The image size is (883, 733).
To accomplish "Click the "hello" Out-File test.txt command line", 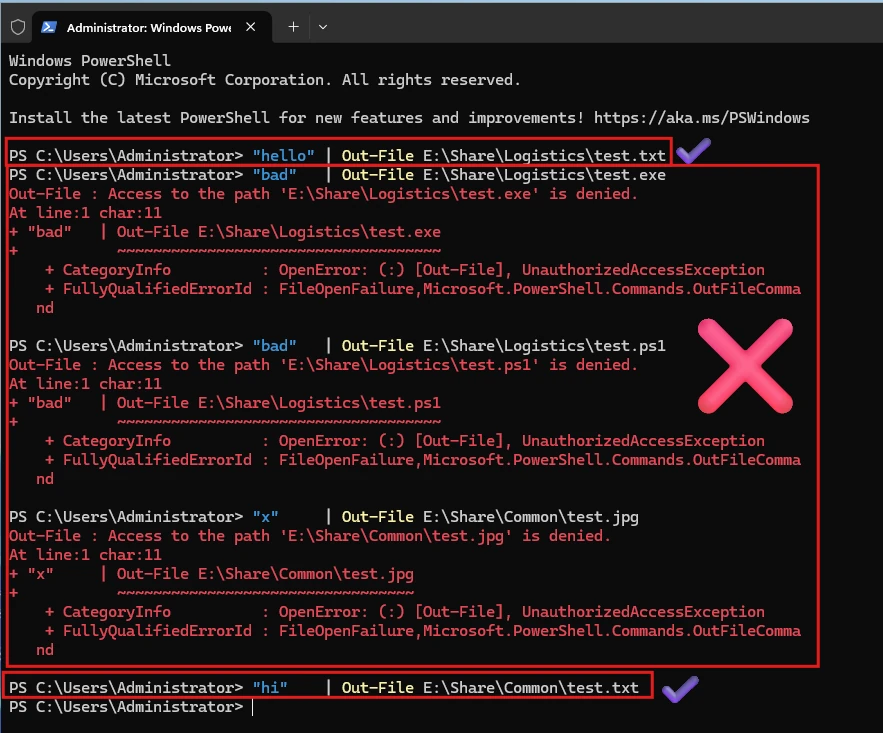I will [337, 155].
